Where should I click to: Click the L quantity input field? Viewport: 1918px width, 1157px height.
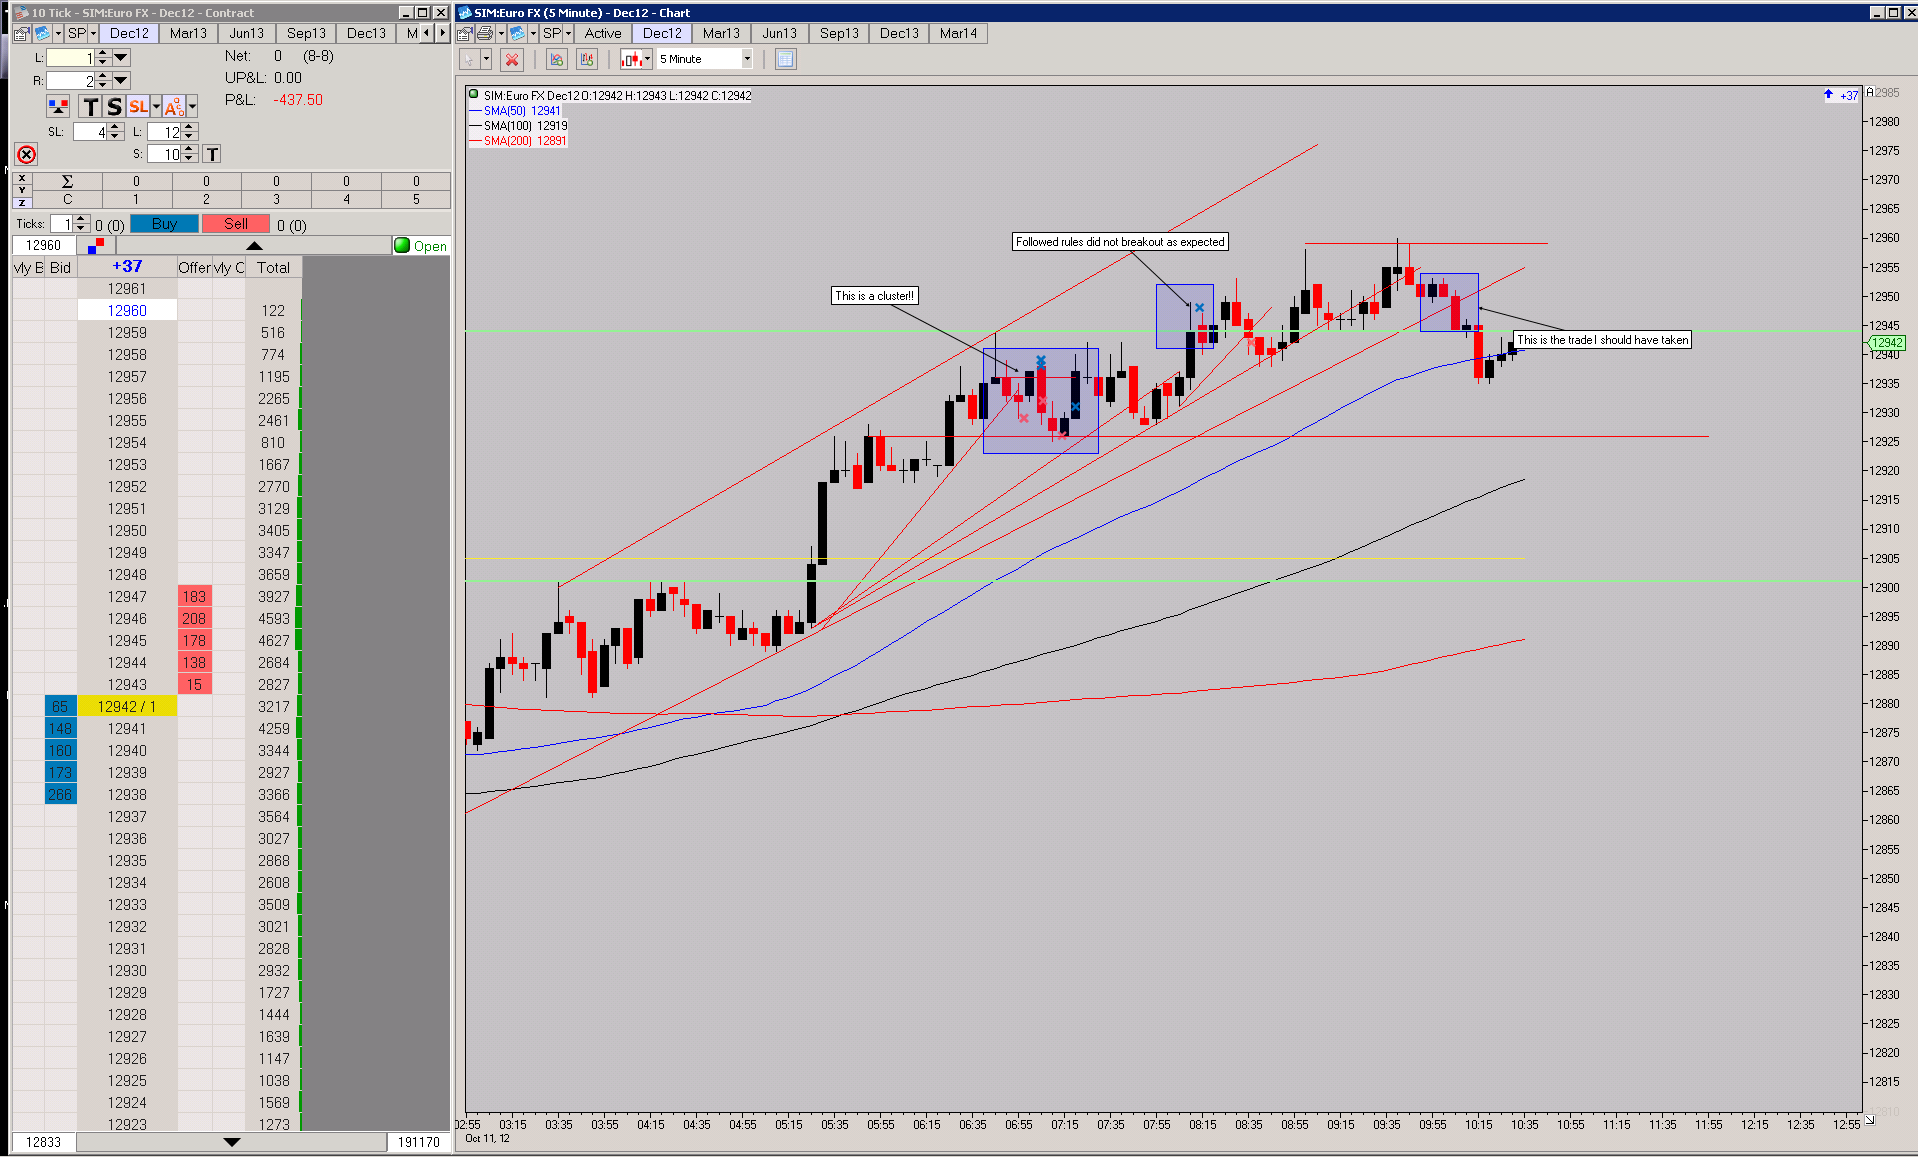coord(70,58)
